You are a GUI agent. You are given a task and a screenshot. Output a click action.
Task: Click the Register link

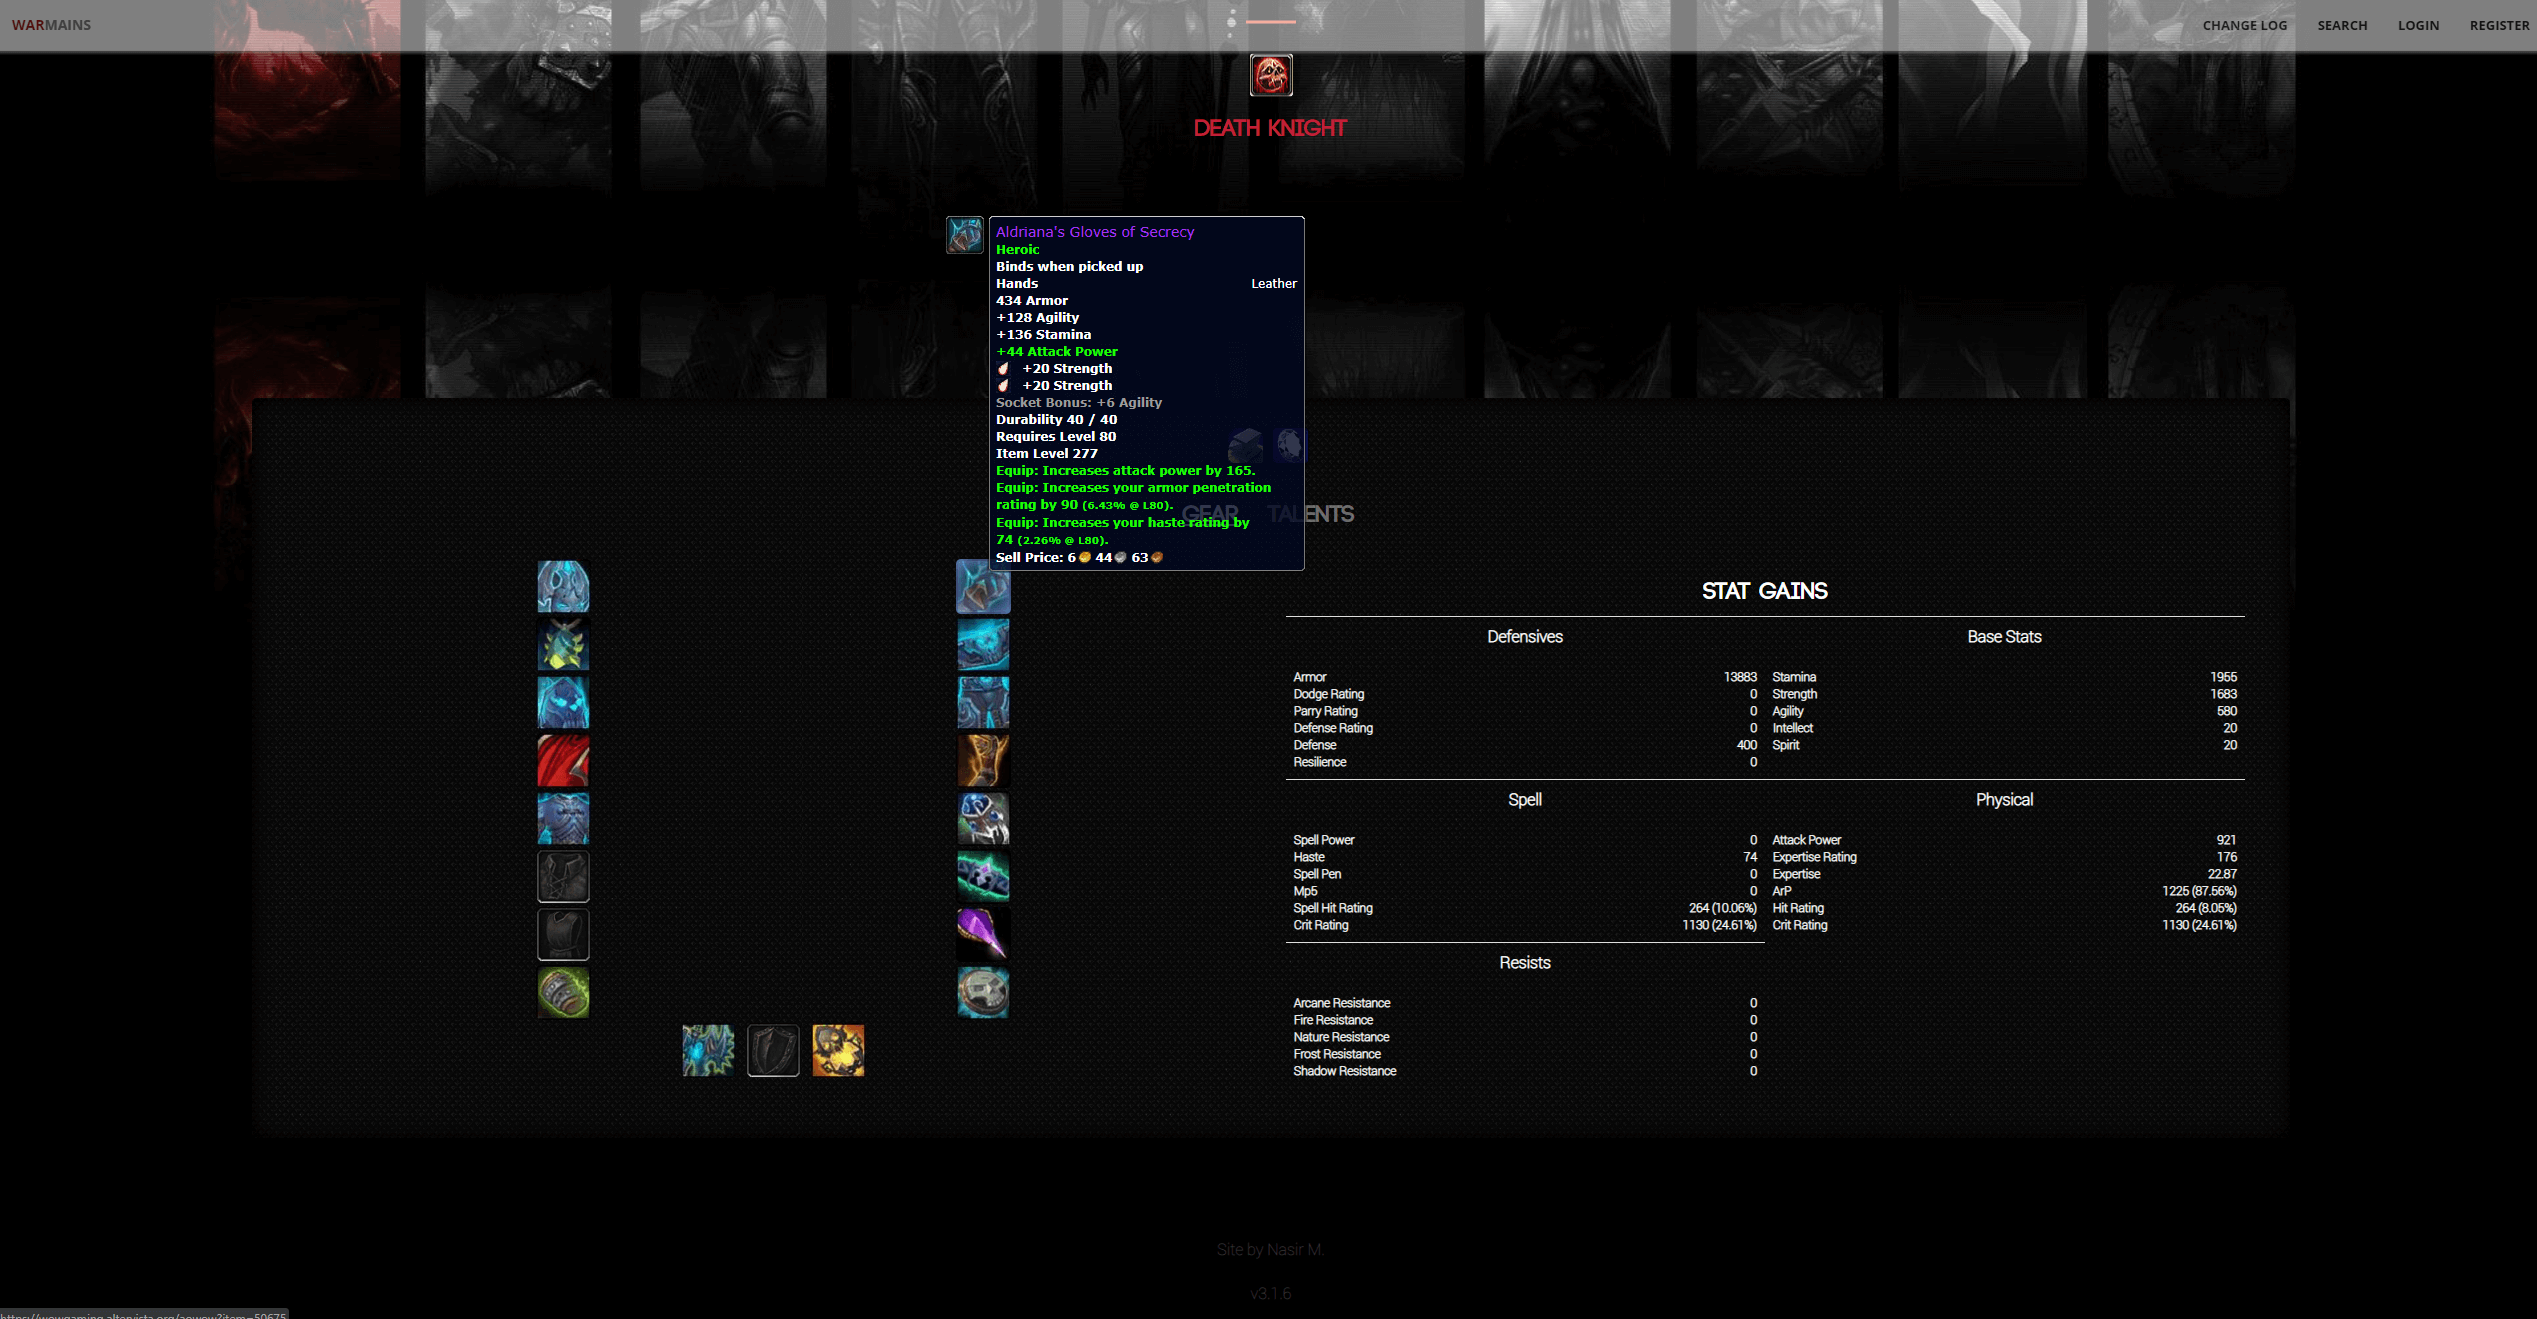[2499, 25]
